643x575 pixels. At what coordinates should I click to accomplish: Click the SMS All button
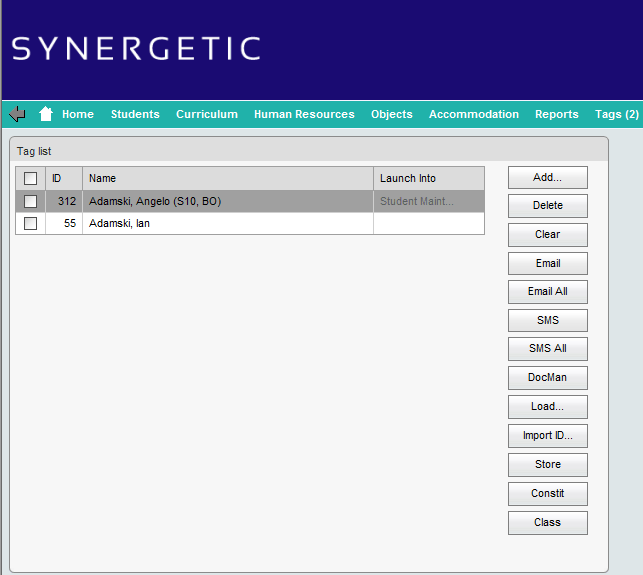point(547,349)
